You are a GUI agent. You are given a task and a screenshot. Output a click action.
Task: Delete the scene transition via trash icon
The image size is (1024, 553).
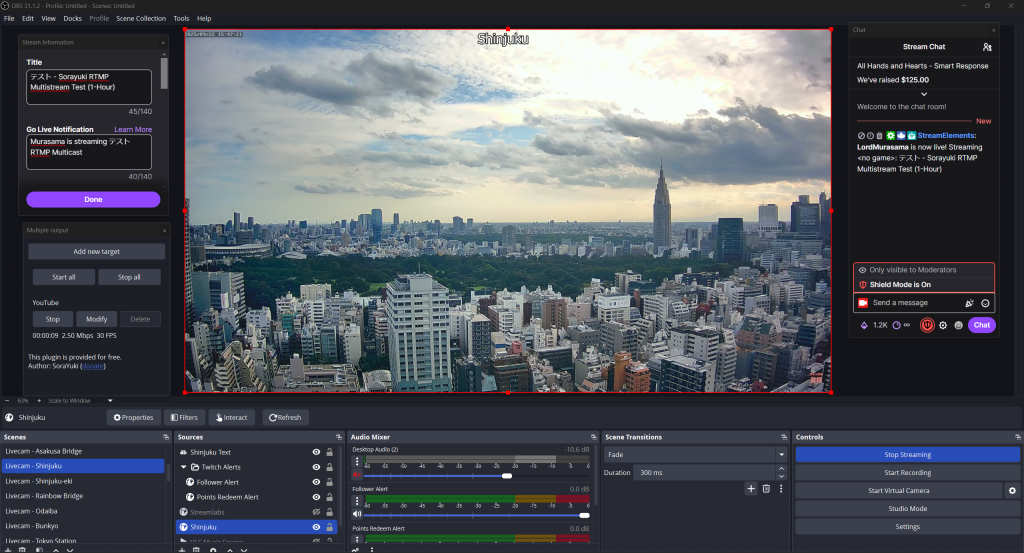click(x=766, y=488)
